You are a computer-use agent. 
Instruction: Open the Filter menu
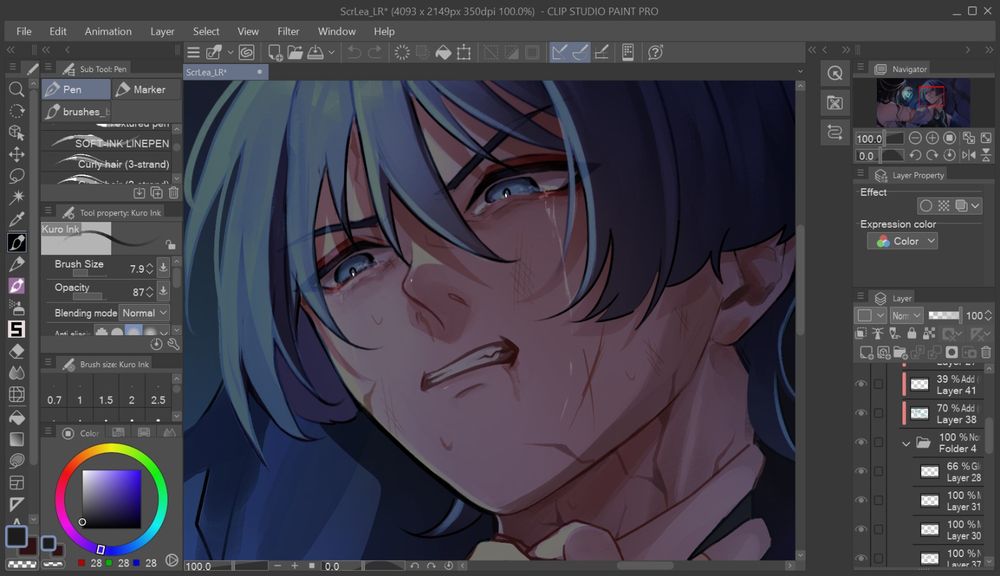[288, 31]
